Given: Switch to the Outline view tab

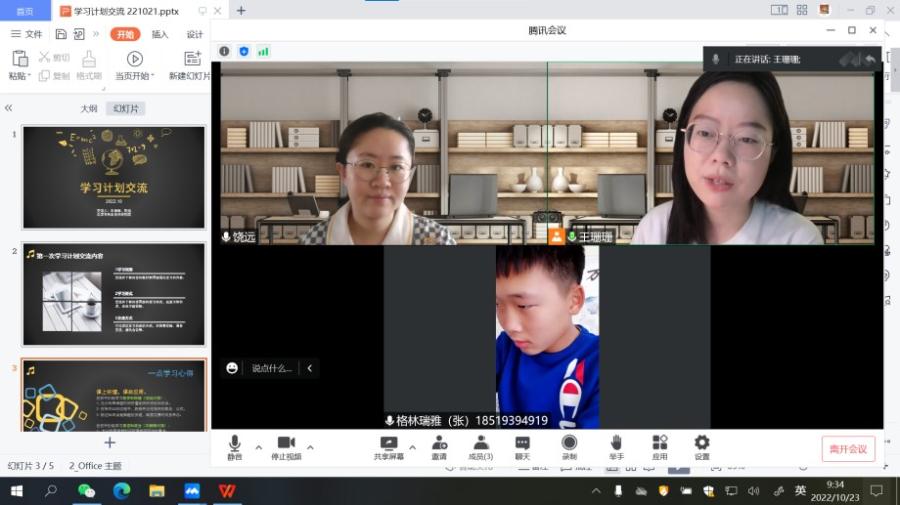Looking at the screenshot, I should (89, 108).
